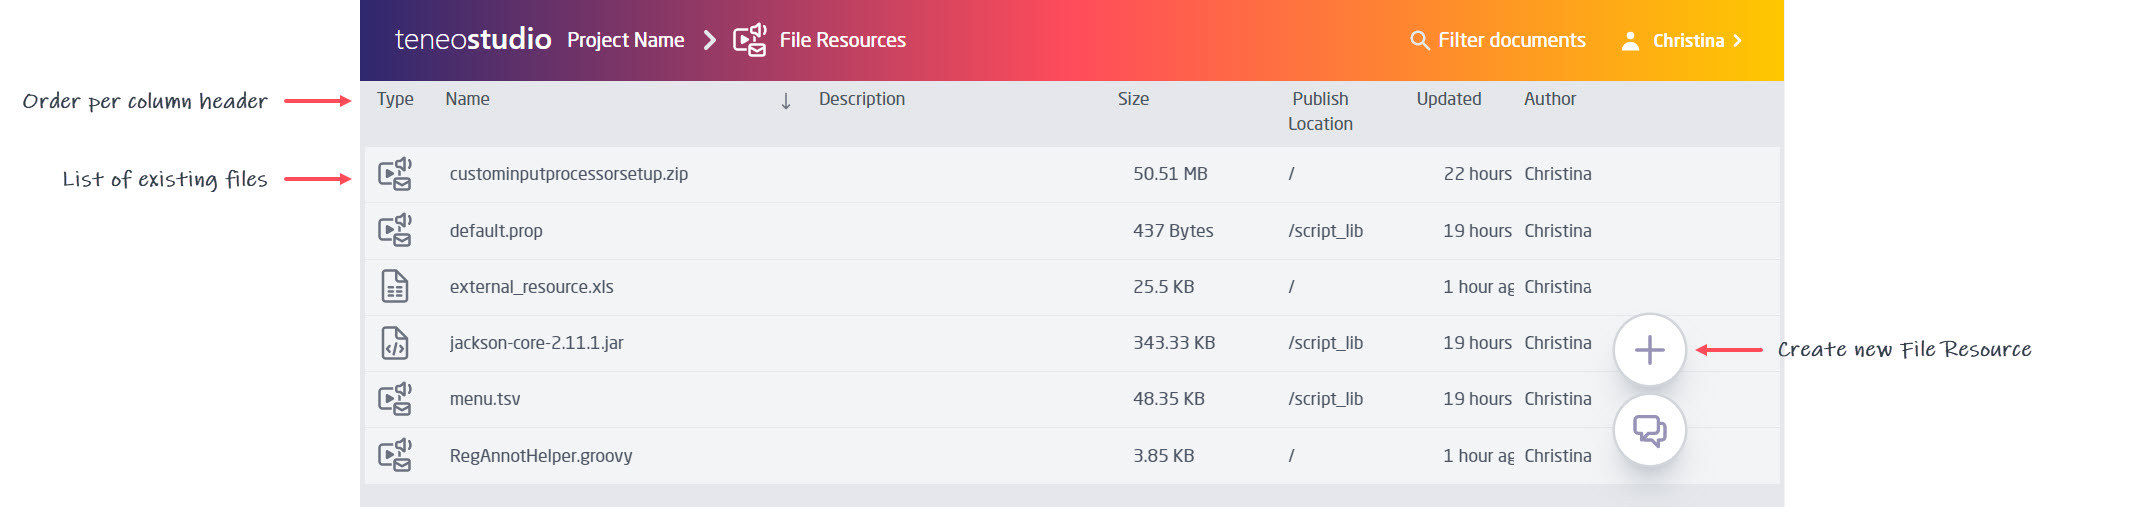Click the user avatar icon beside Christina
The height and width of the screenshot is (507, 2137).
point(1630,41)
